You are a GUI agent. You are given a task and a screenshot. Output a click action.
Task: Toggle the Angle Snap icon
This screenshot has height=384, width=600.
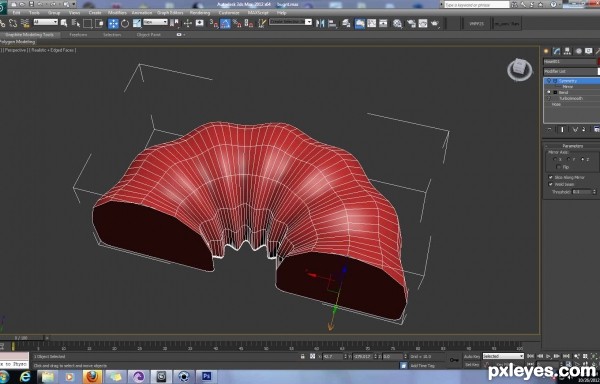225,23
